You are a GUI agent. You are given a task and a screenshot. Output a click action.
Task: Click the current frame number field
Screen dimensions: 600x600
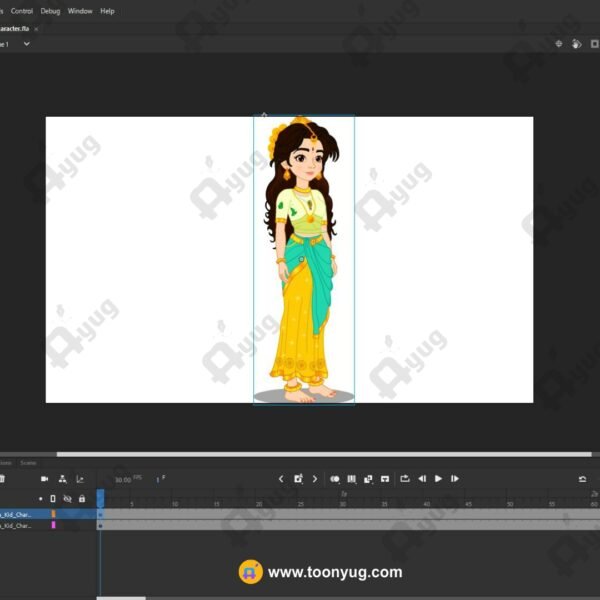160,479
